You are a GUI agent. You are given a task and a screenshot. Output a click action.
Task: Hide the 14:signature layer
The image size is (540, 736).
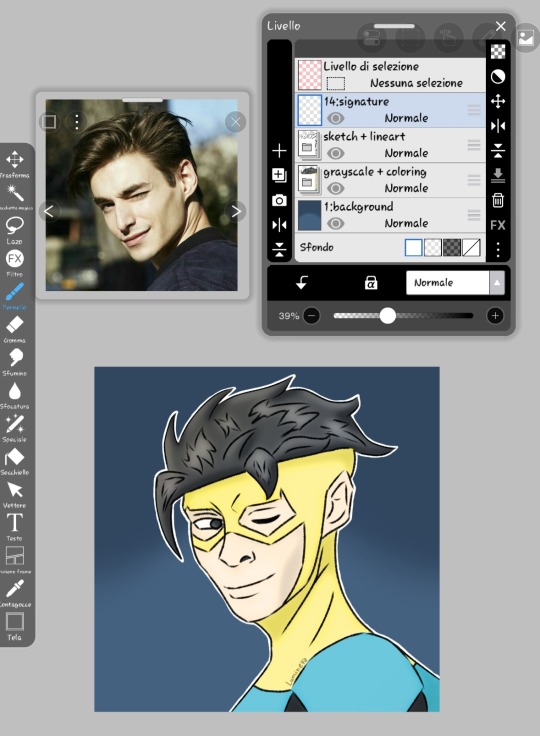335,118
